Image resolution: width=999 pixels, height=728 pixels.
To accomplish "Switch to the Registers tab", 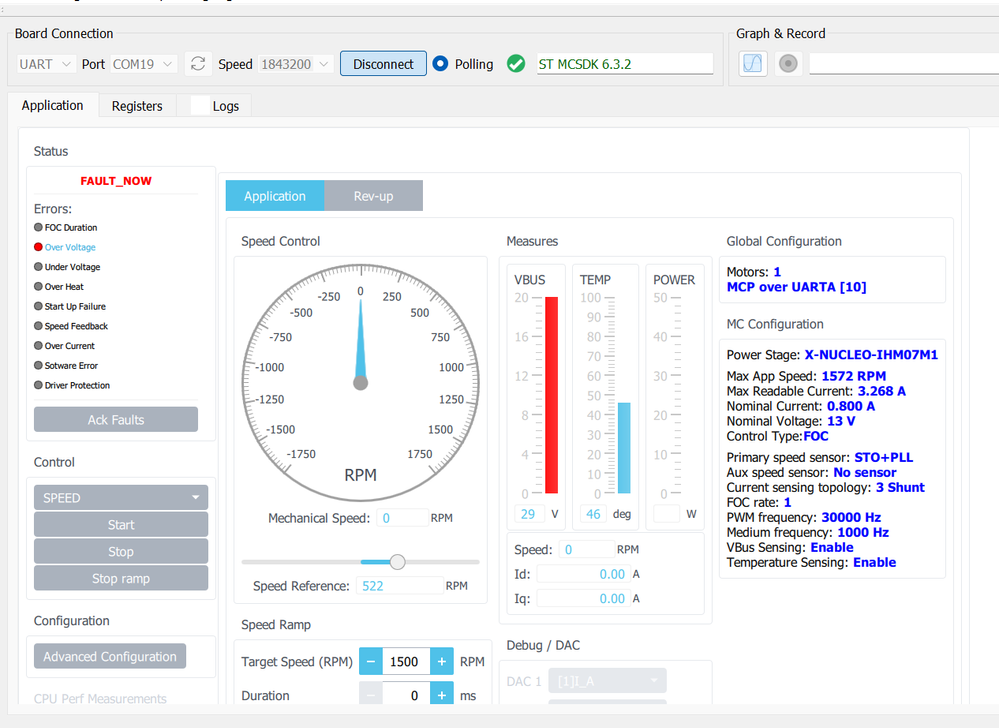I will [x=137, y=106].
